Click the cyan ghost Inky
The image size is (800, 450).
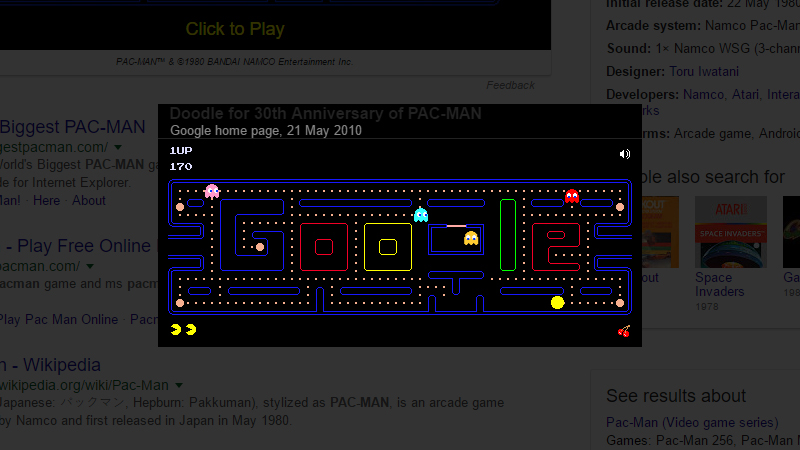(x=421, y=215)
